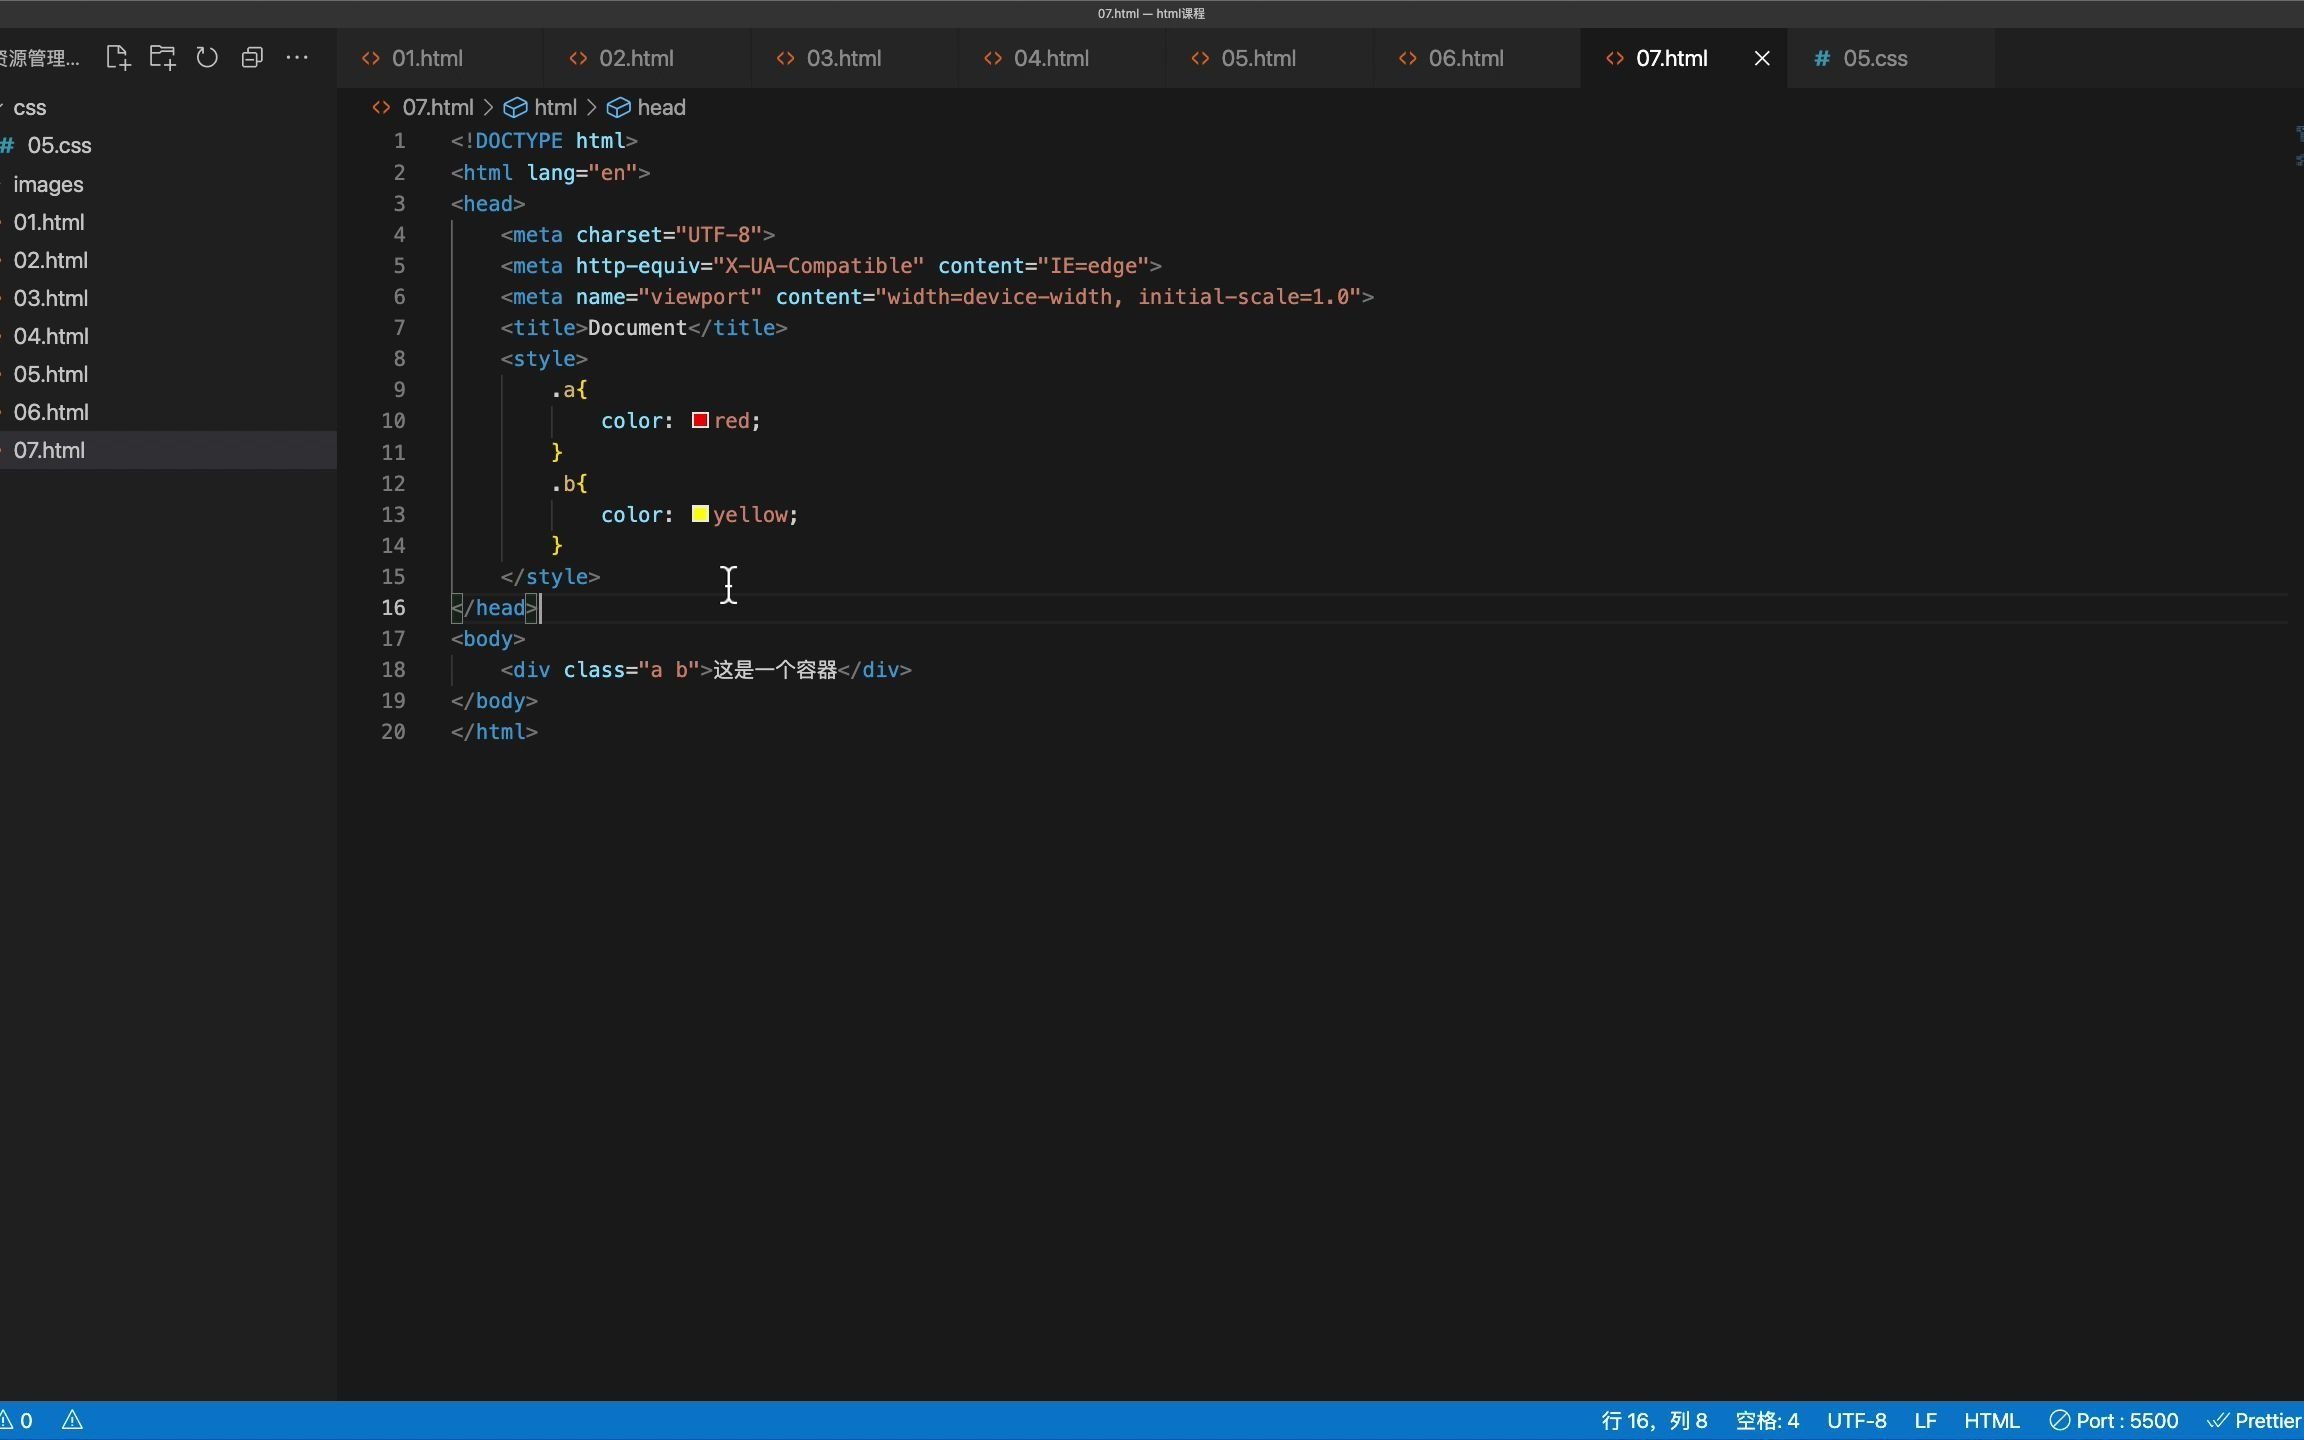Open the yellow color swatch picker
The image size is (2304, 1440).
click(x=700, y=514)
